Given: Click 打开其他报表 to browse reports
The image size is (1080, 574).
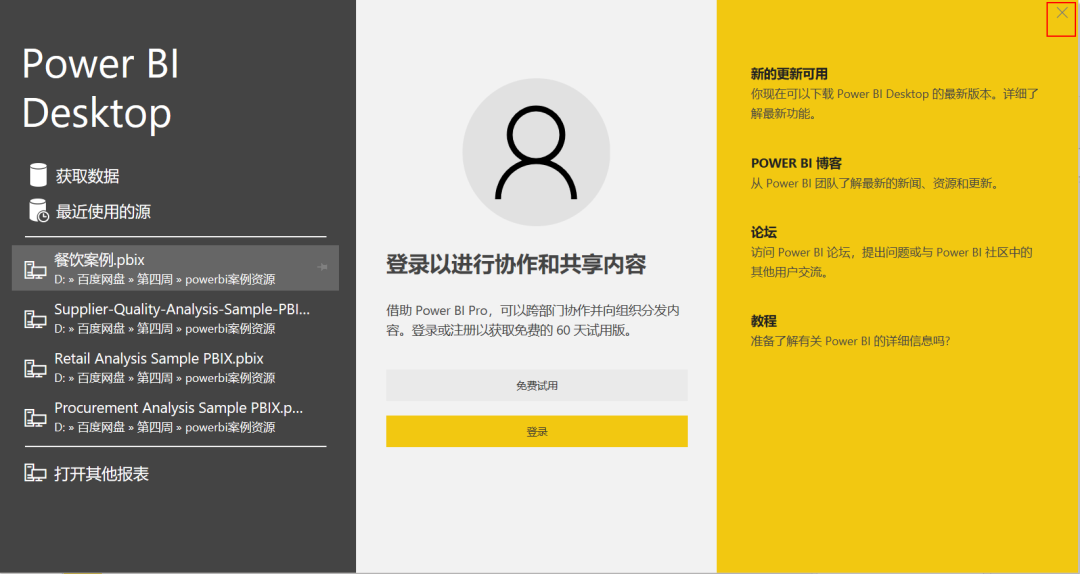Looking at the screenshot, I should pos(101,473).
